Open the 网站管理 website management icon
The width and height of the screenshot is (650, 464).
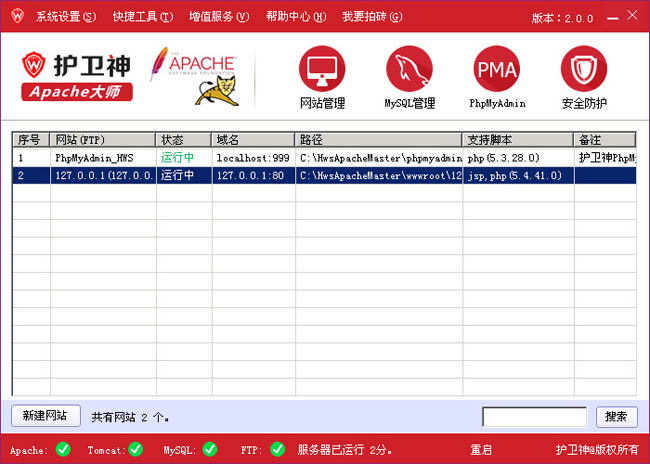coord(322,68)
